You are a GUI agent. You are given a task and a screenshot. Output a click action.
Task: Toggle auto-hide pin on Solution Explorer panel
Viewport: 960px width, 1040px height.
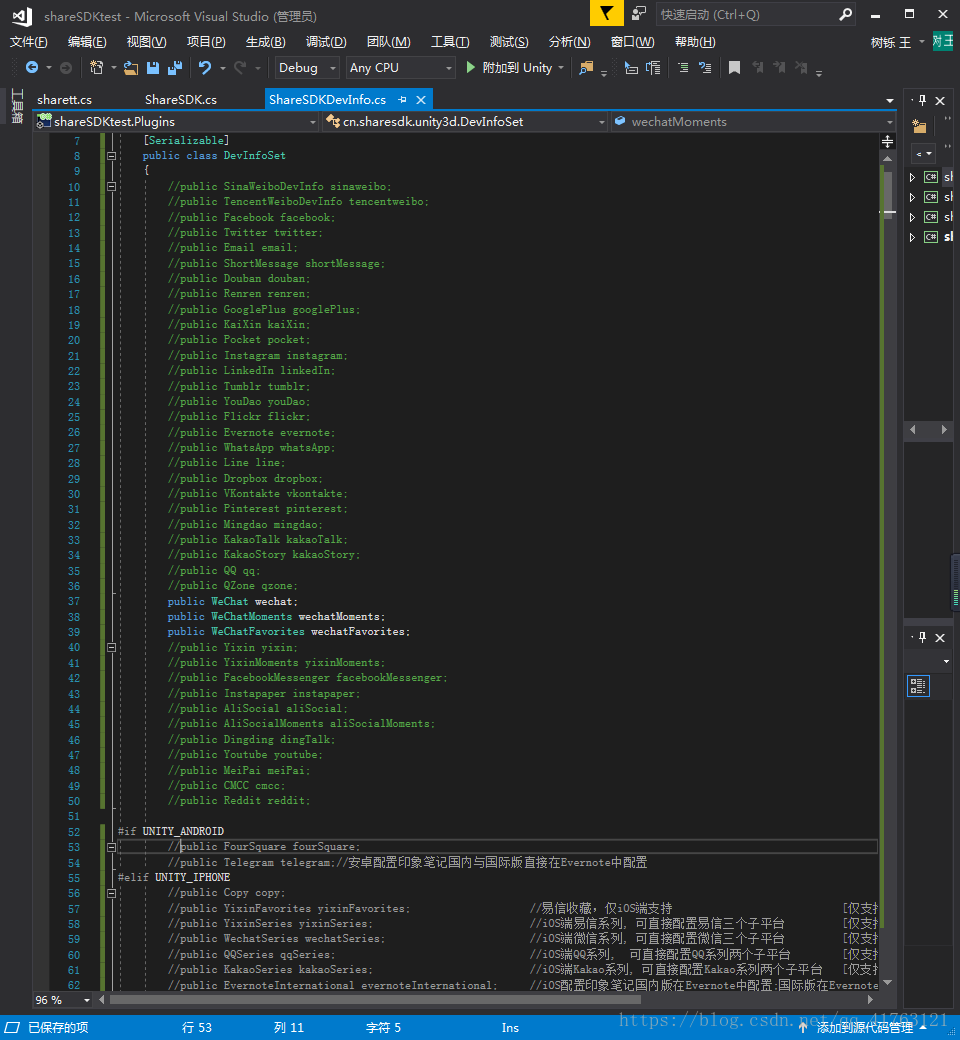922,100
